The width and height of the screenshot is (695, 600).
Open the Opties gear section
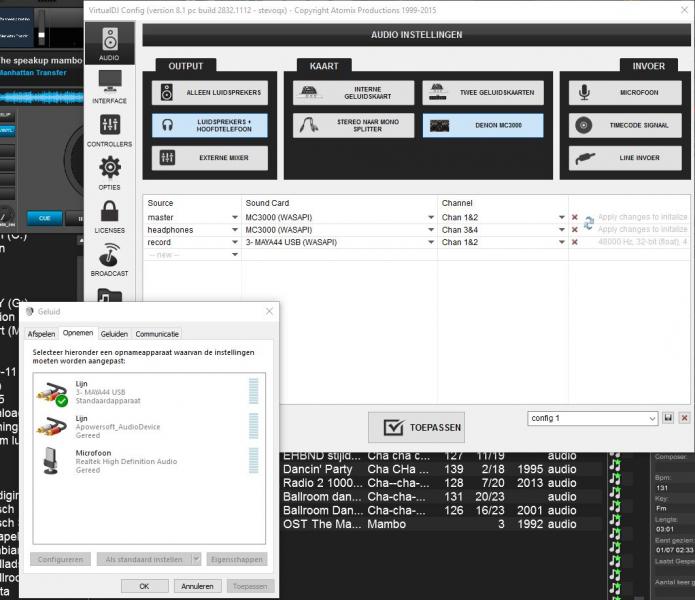pyautogui.click(x=110, y=173)
